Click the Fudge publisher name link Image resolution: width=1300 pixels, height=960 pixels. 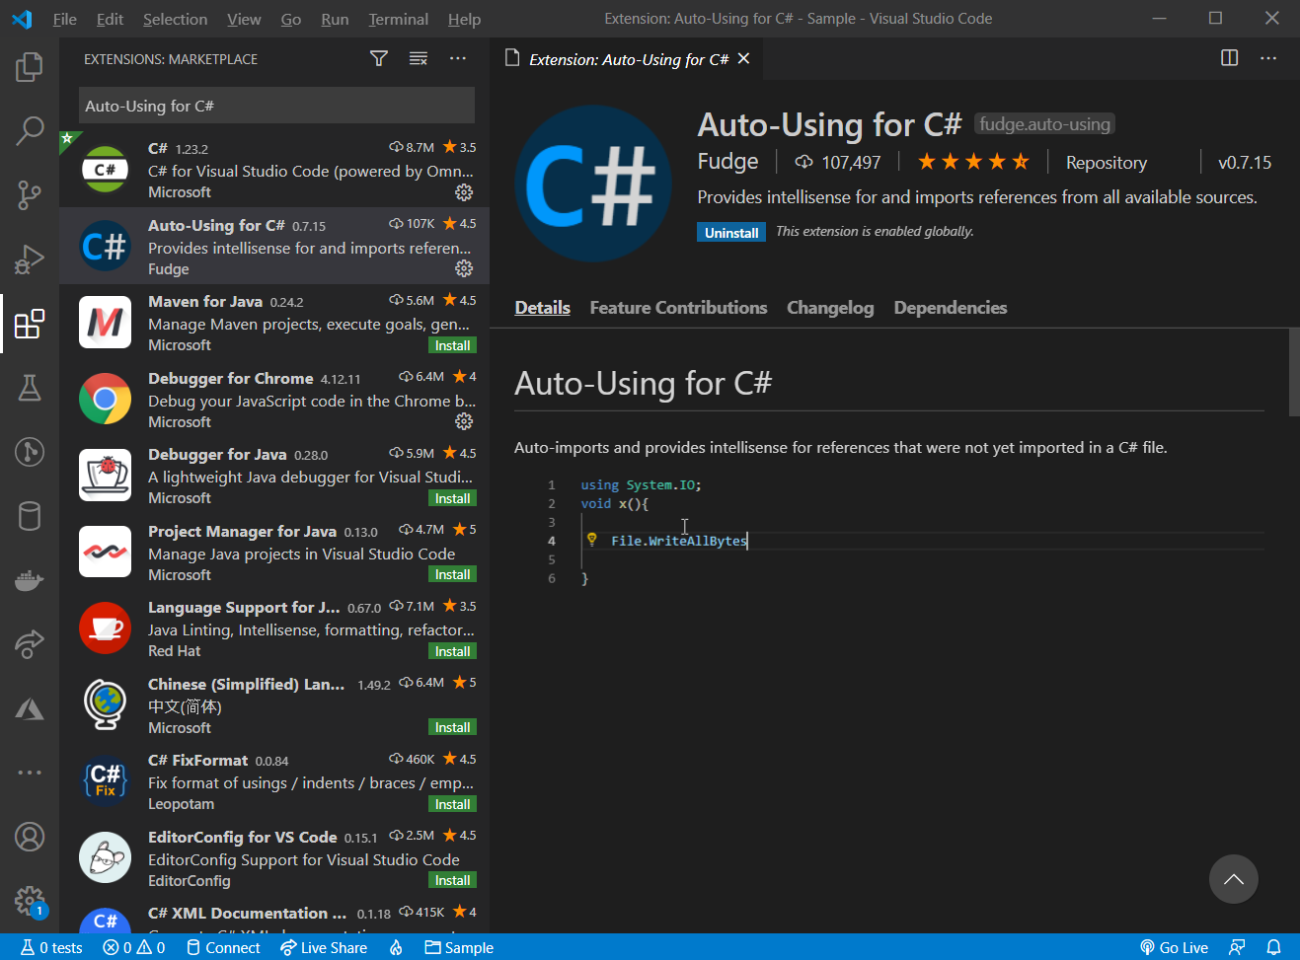coord(727,162)
